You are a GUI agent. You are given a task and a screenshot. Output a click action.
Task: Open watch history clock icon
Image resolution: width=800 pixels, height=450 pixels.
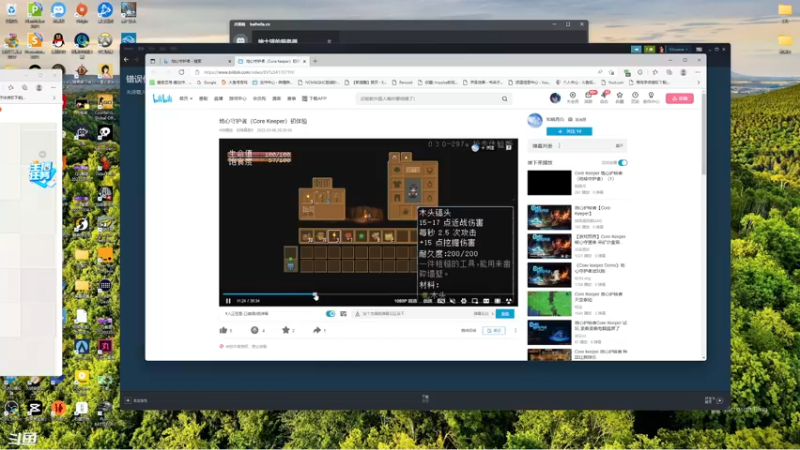pyautogui.click(x=635, y=97)
